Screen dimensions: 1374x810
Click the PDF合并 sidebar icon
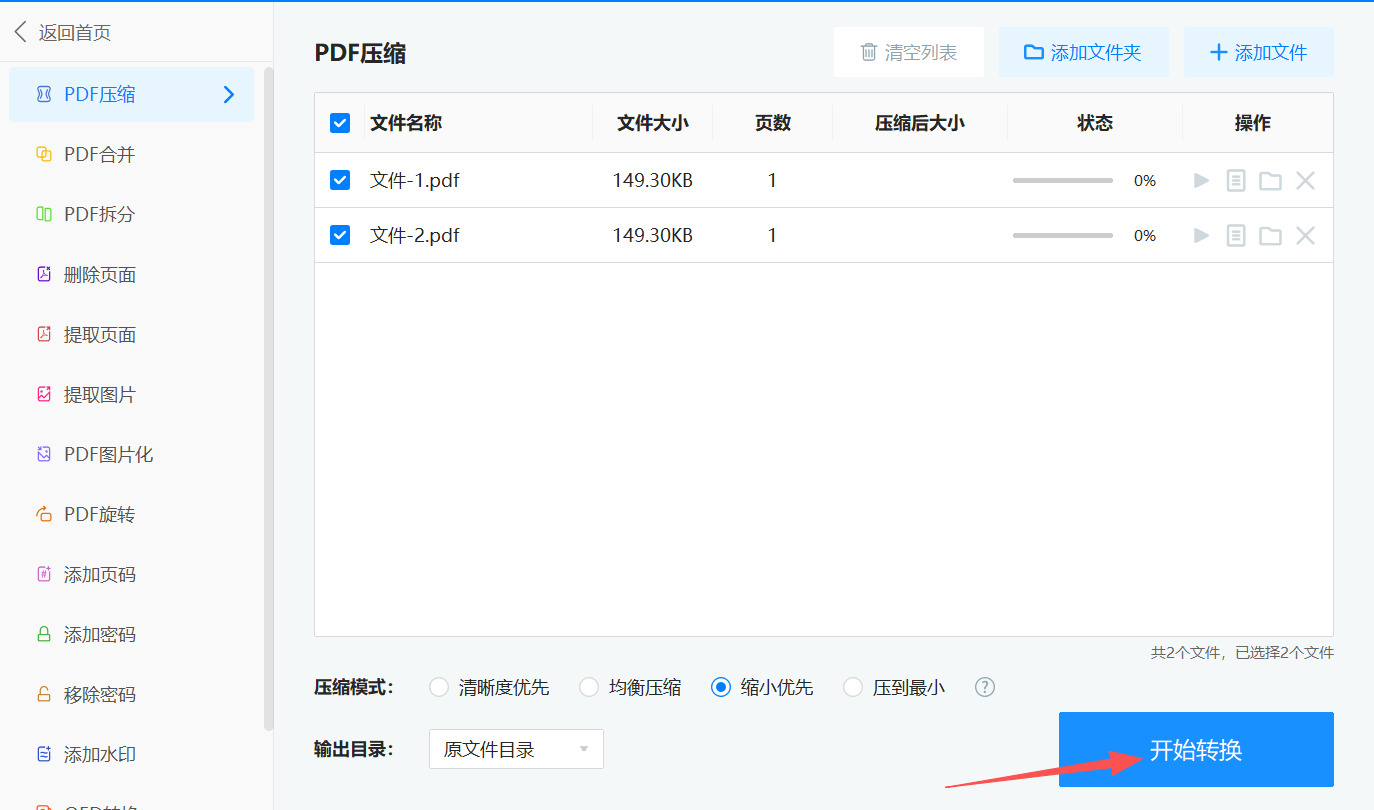click(43, 154)
